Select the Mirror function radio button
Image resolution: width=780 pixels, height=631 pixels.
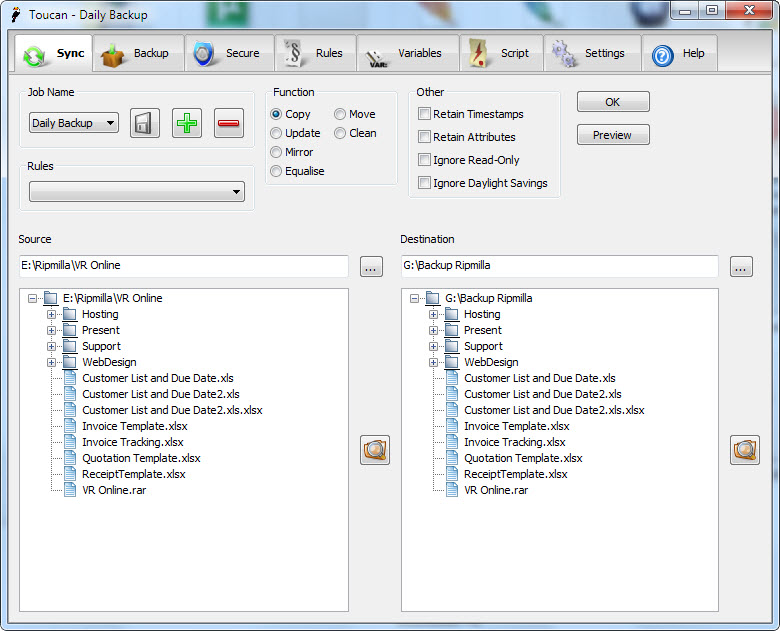coord(277,152)
